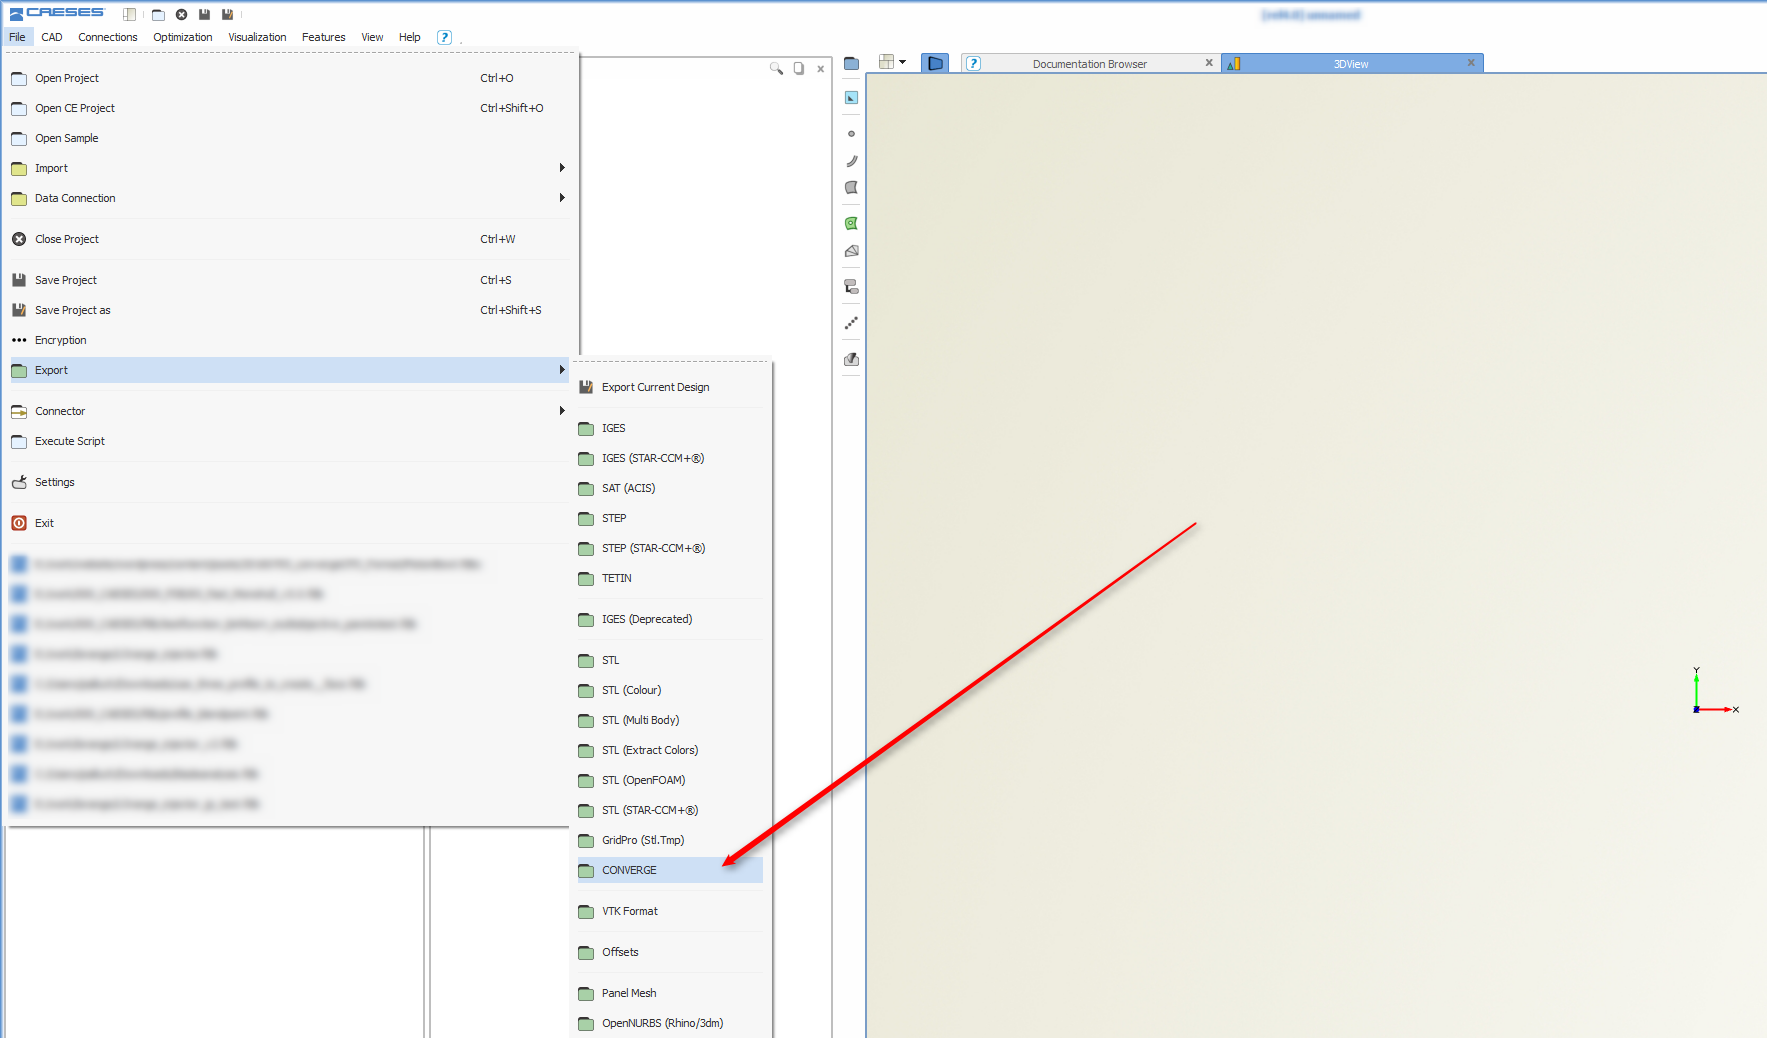Choose Save Project as entry
The width and height of the screenshot is (1767, 1038).
pyautogui.click(x=289, y=310)
